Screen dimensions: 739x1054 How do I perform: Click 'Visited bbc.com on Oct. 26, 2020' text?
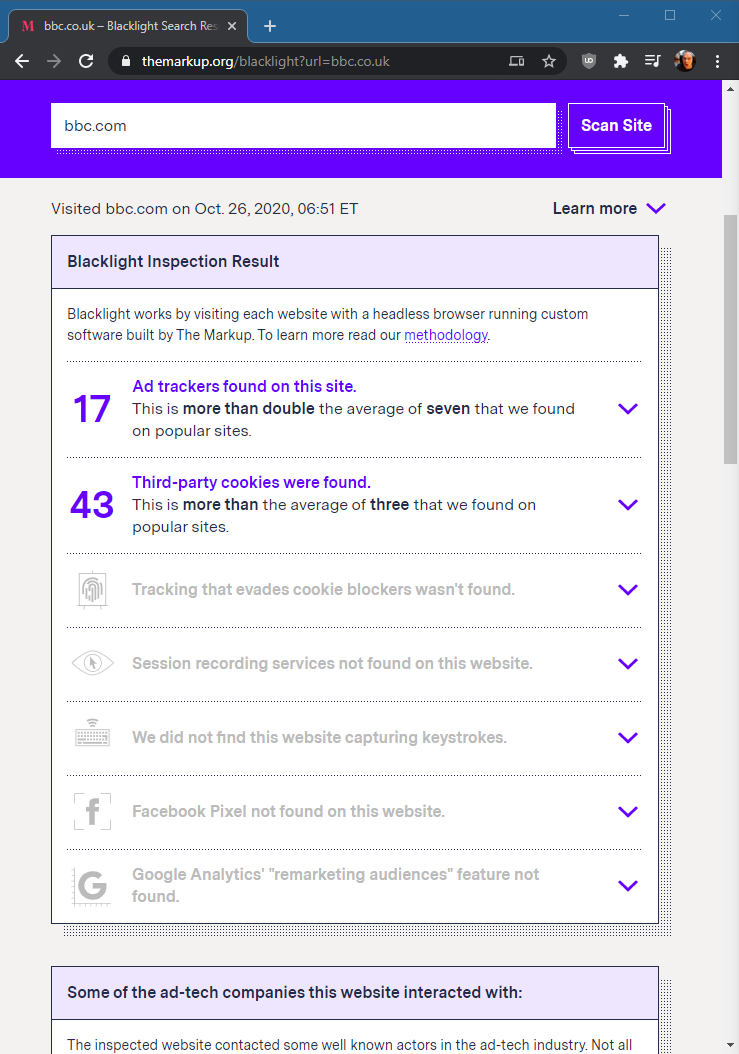tap(204, 208)
